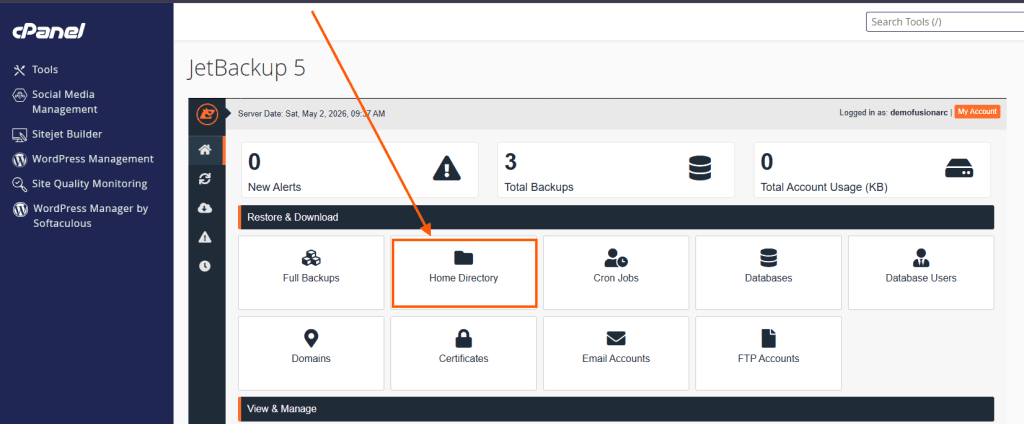The image size is (1024, 424).
Task: Open the JetBackup restore refresh icon
Action: click(x=205, y=179)
